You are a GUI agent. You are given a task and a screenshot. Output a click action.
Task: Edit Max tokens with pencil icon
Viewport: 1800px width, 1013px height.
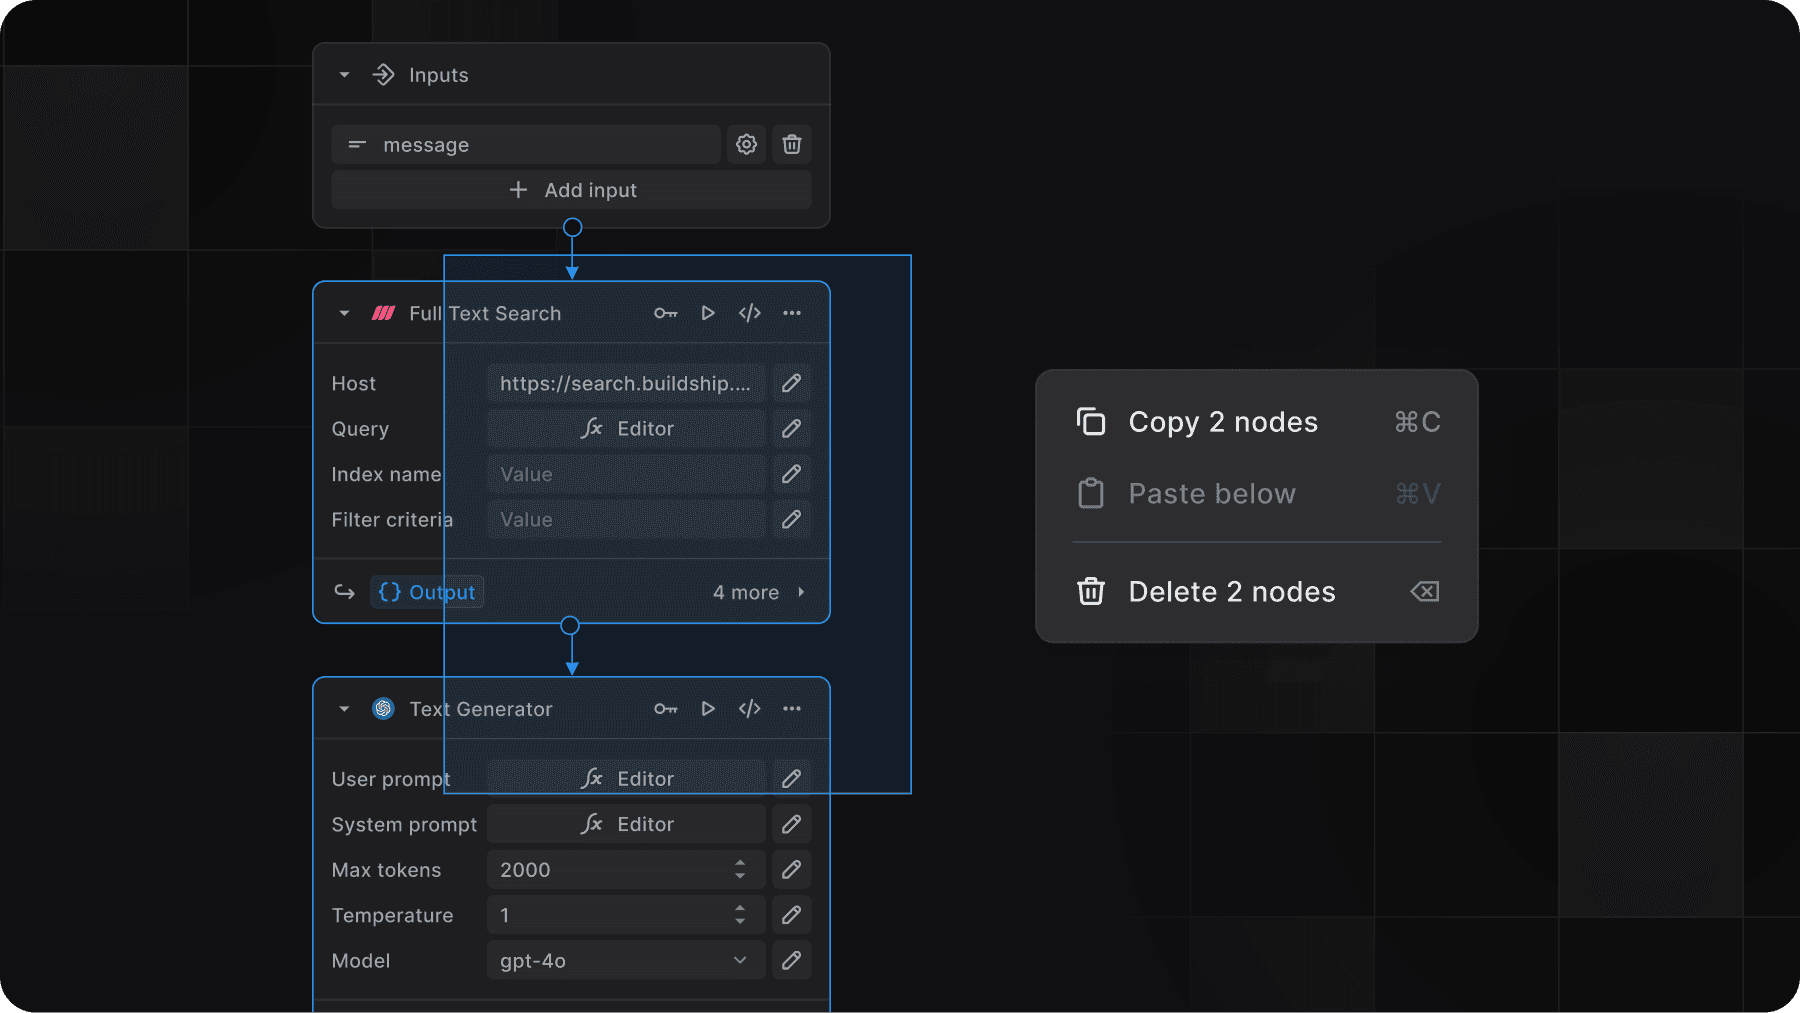792,870
